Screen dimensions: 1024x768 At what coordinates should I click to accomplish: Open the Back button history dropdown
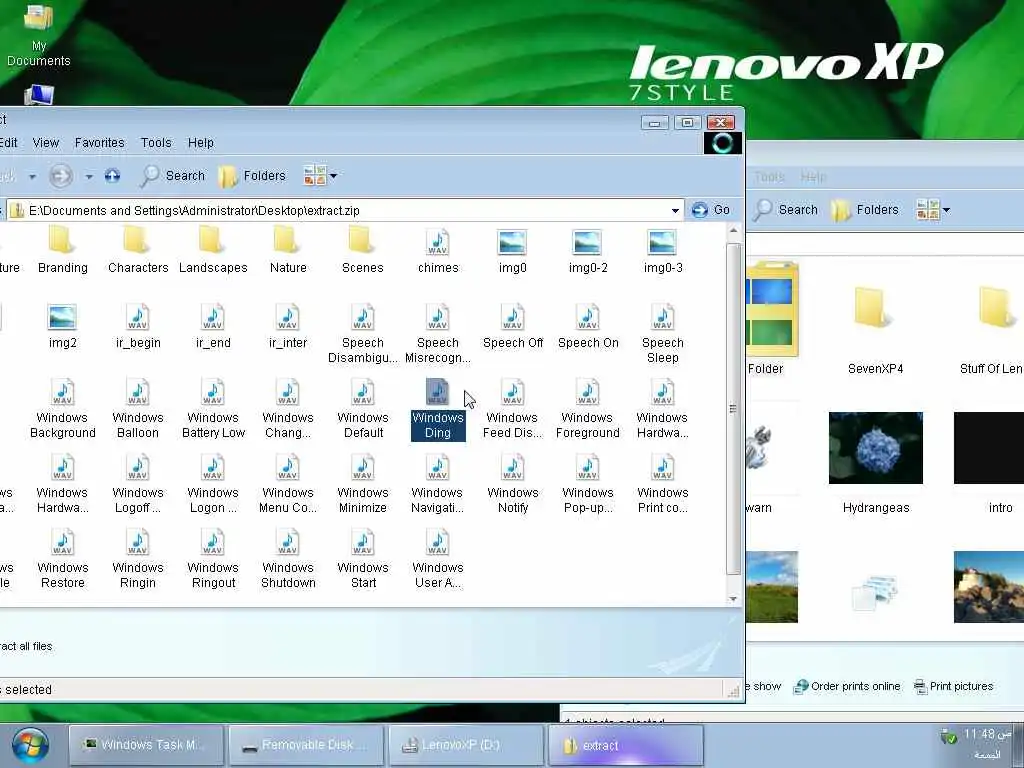point(32,176)
